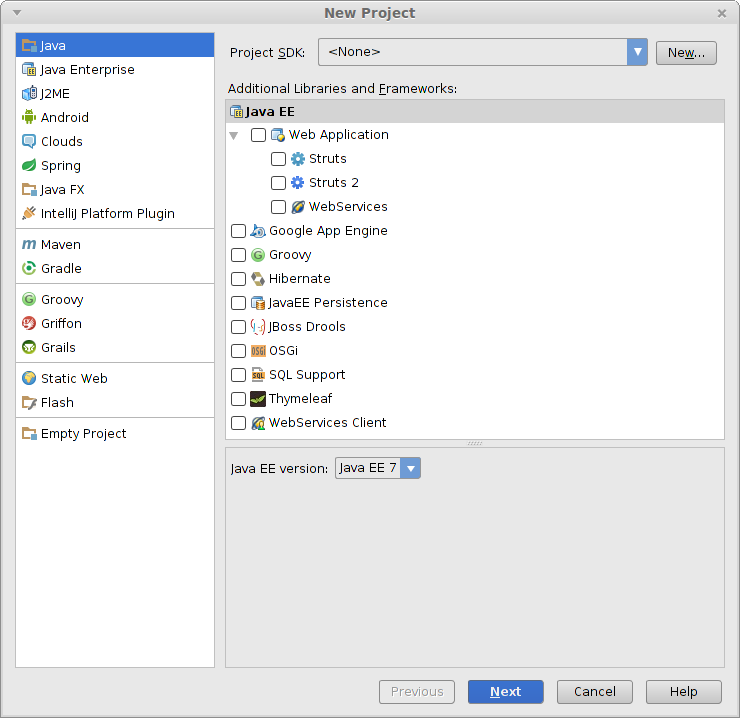The height and width of the screenshot is (718, 740).
Task: Collapse the Web Application tree node
Action: (x=234, y=135)
